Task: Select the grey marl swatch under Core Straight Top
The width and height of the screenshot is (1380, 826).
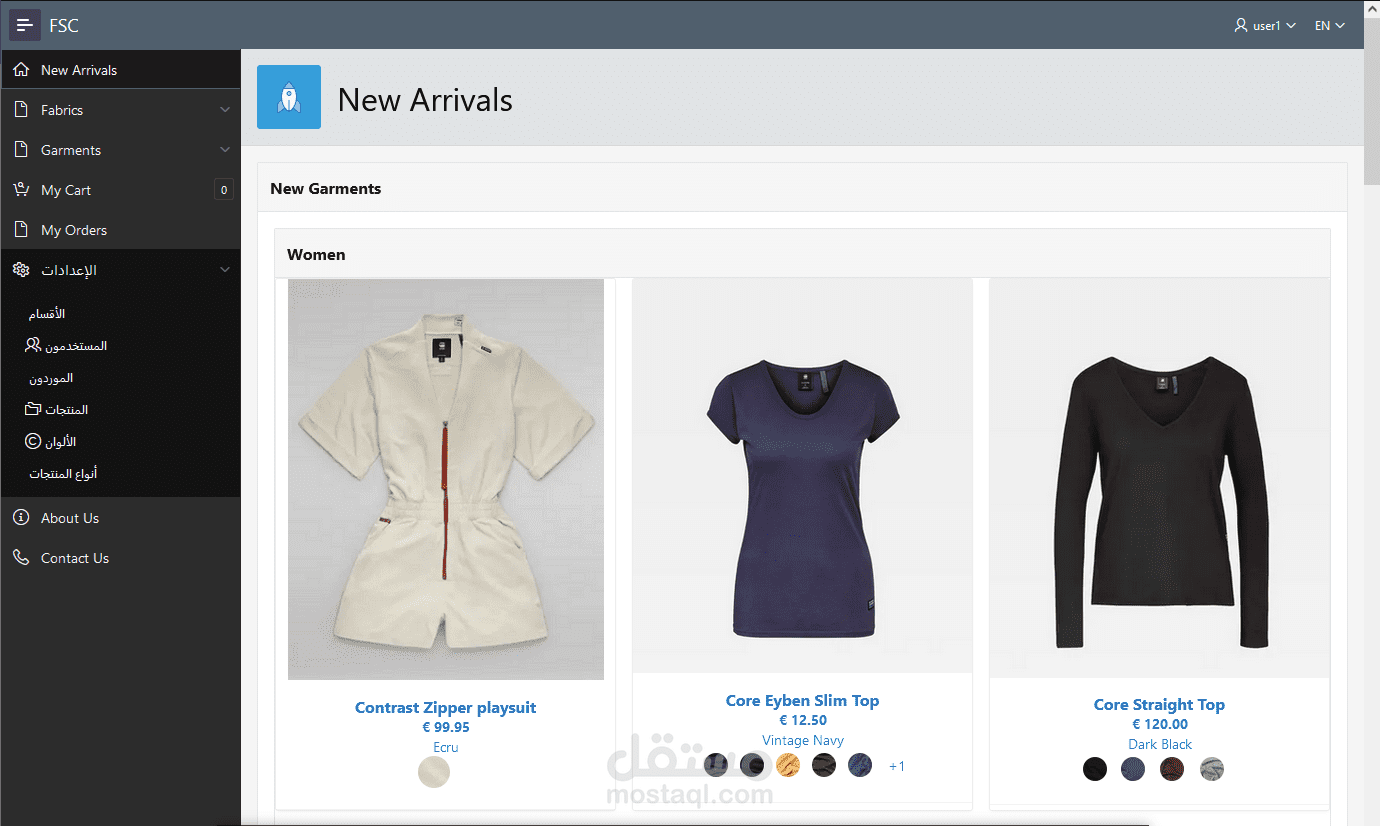Action: [x=1212, y=769]
